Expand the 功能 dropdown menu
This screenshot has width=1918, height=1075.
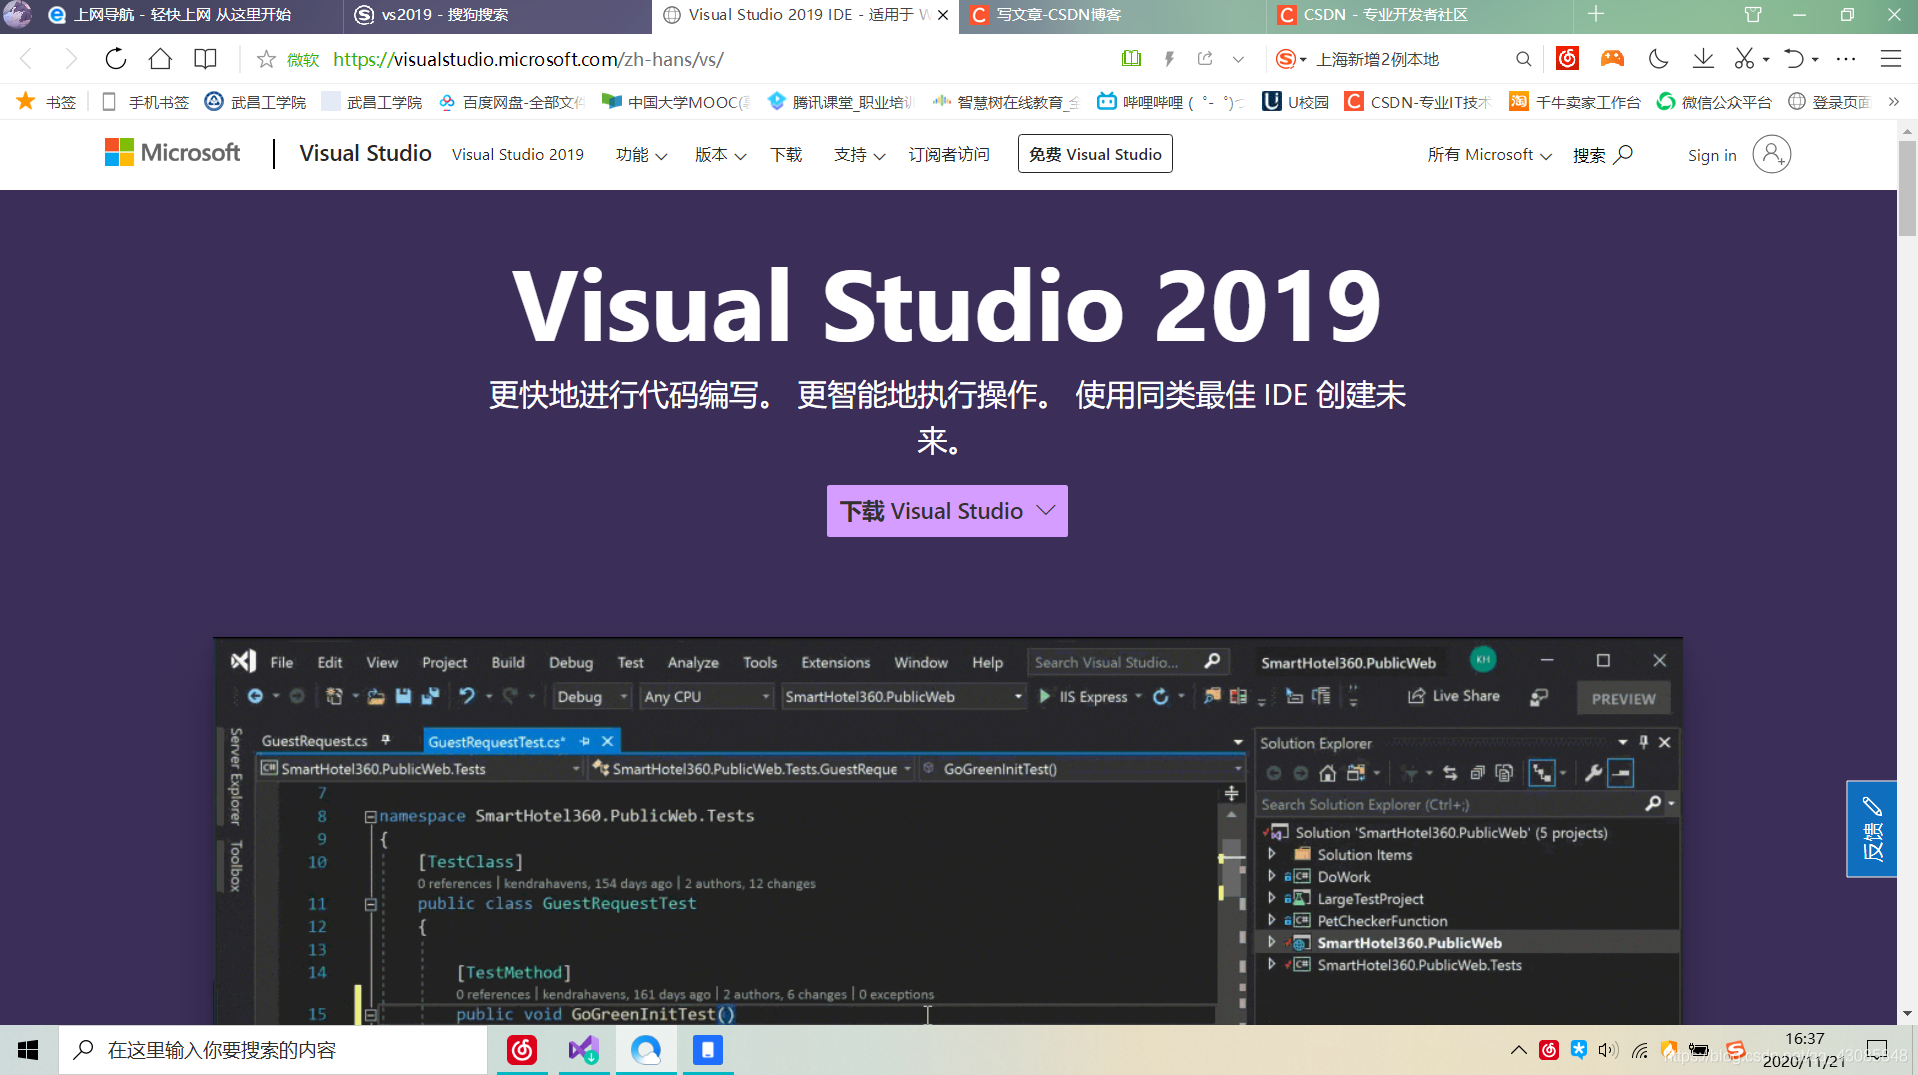coord(641,155)
